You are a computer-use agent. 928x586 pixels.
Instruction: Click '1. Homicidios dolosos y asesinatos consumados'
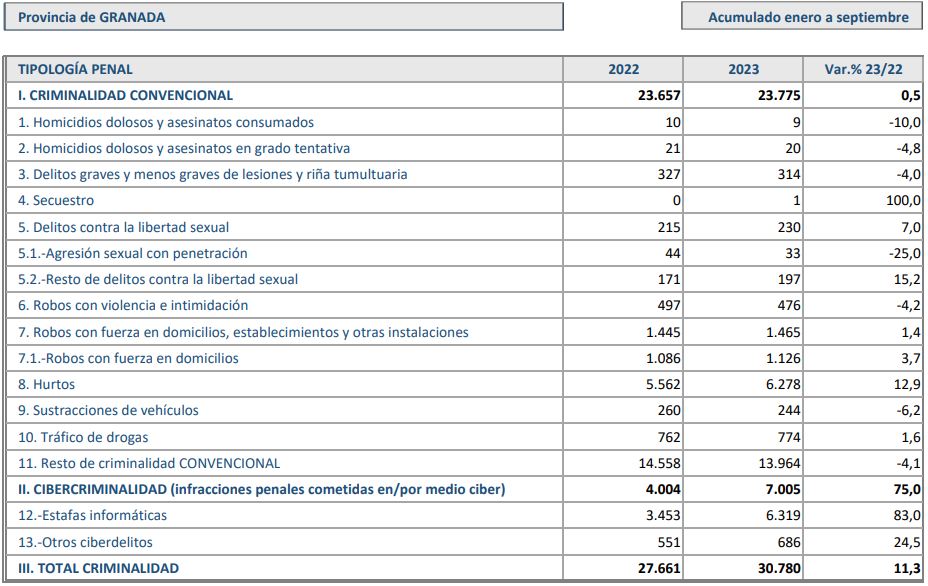click(166, 123)
